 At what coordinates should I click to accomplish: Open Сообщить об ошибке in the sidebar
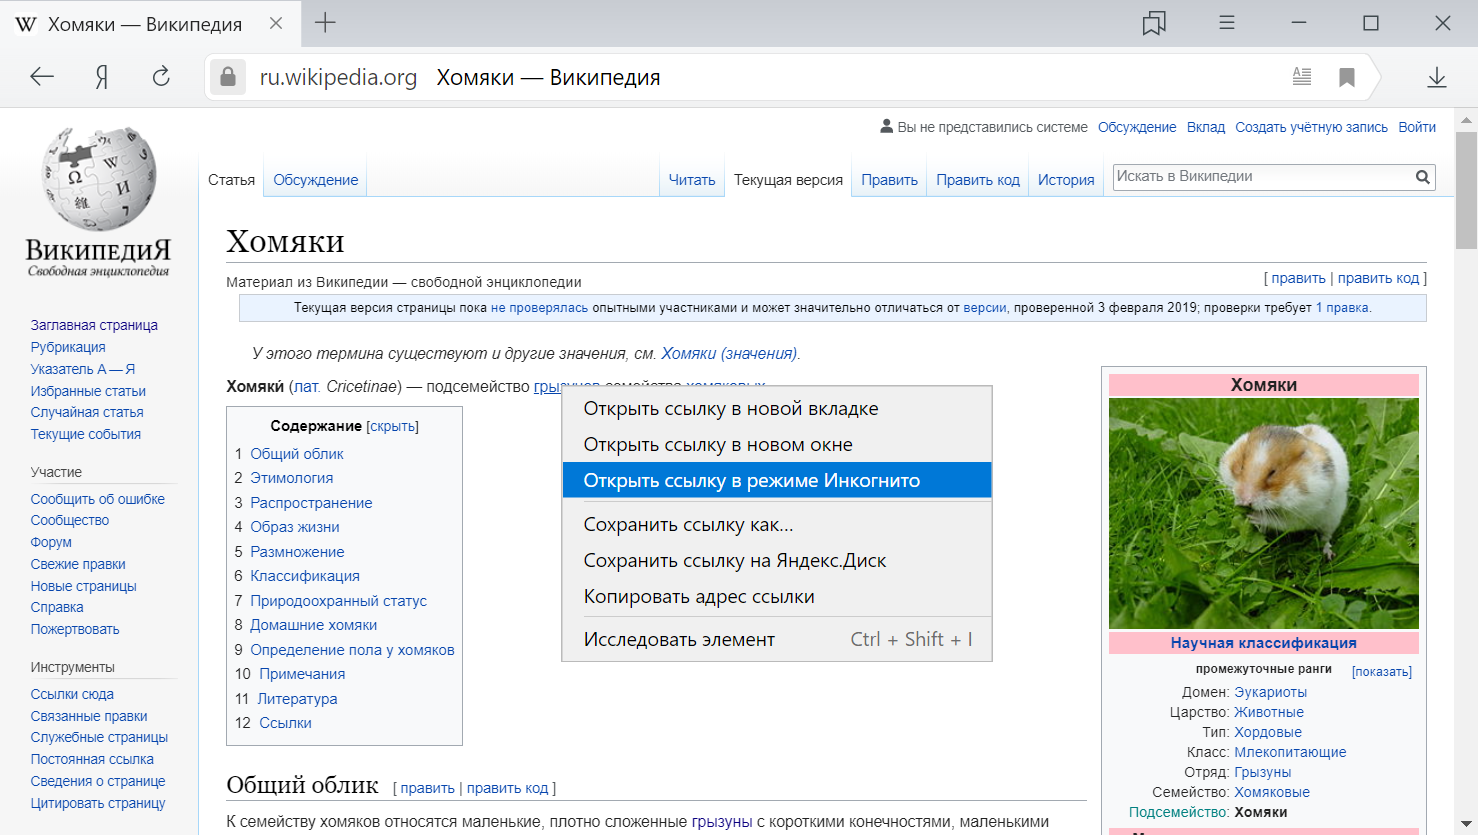click(x=98, y=499)
